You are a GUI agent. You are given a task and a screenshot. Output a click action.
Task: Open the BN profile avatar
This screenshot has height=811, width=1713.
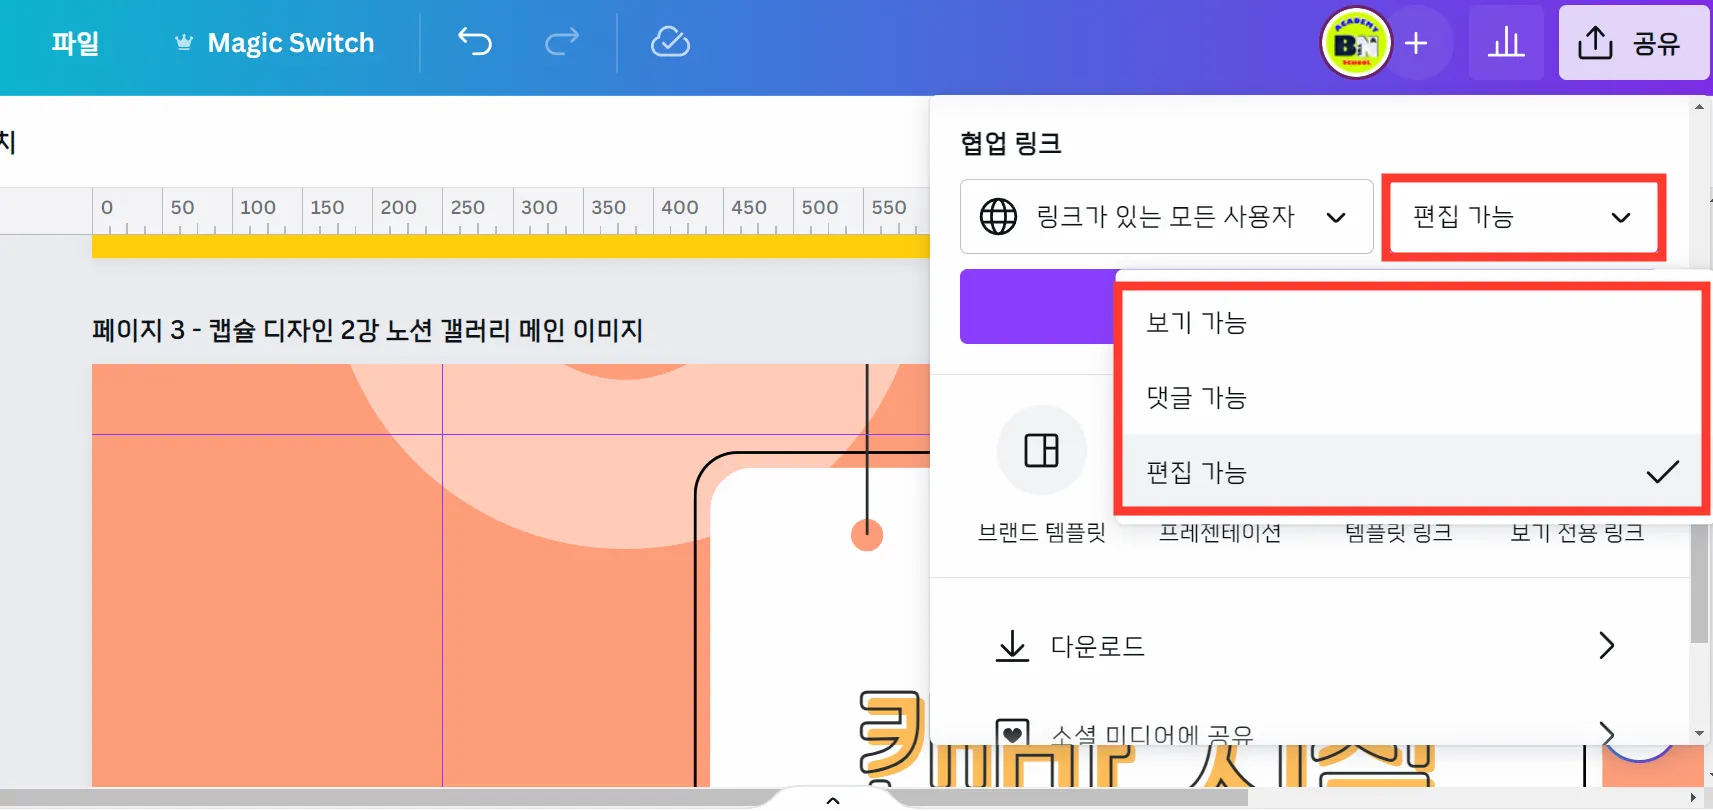tap(1356, 43)
